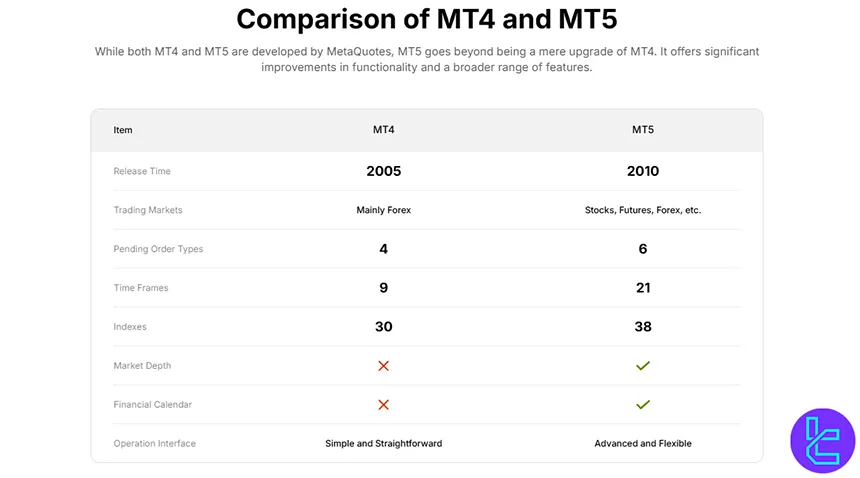Click the Indexes row label
The width and height of the screenshot is (860, 478).
130,327
